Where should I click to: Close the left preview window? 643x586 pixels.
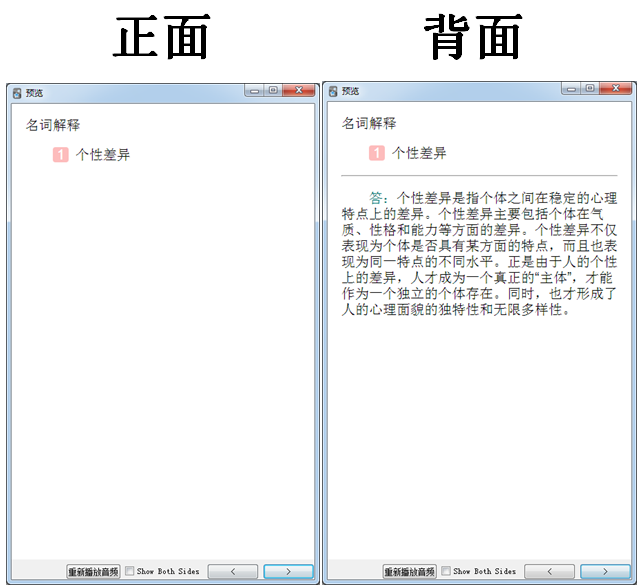[299, 90]
